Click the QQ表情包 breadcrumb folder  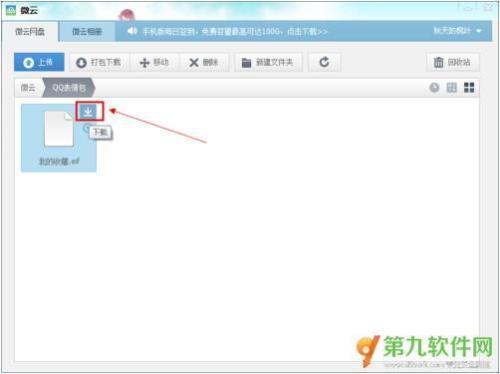69,88
